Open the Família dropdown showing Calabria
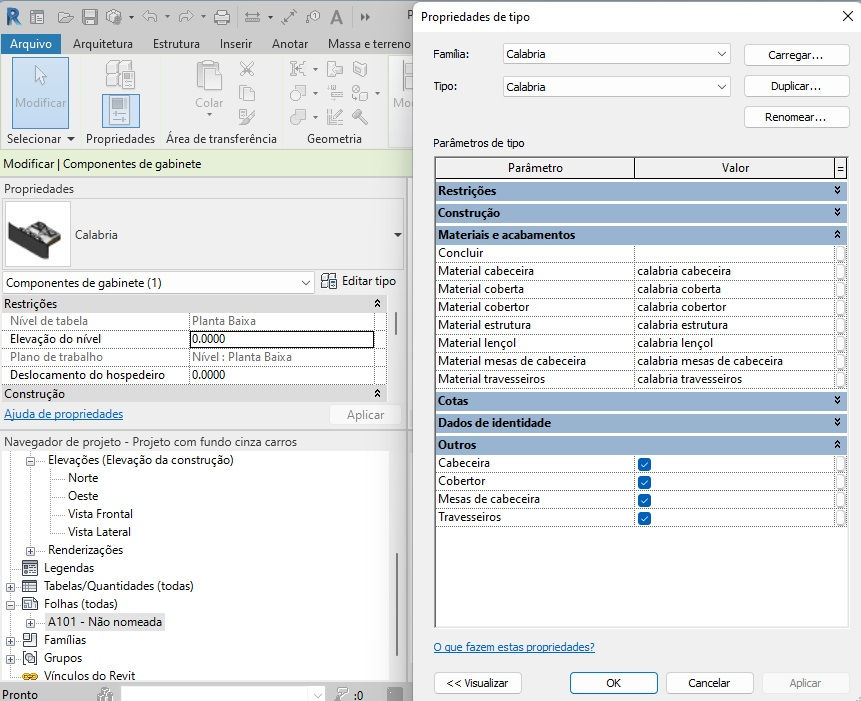Screen dimensions: 861x701 617,54
